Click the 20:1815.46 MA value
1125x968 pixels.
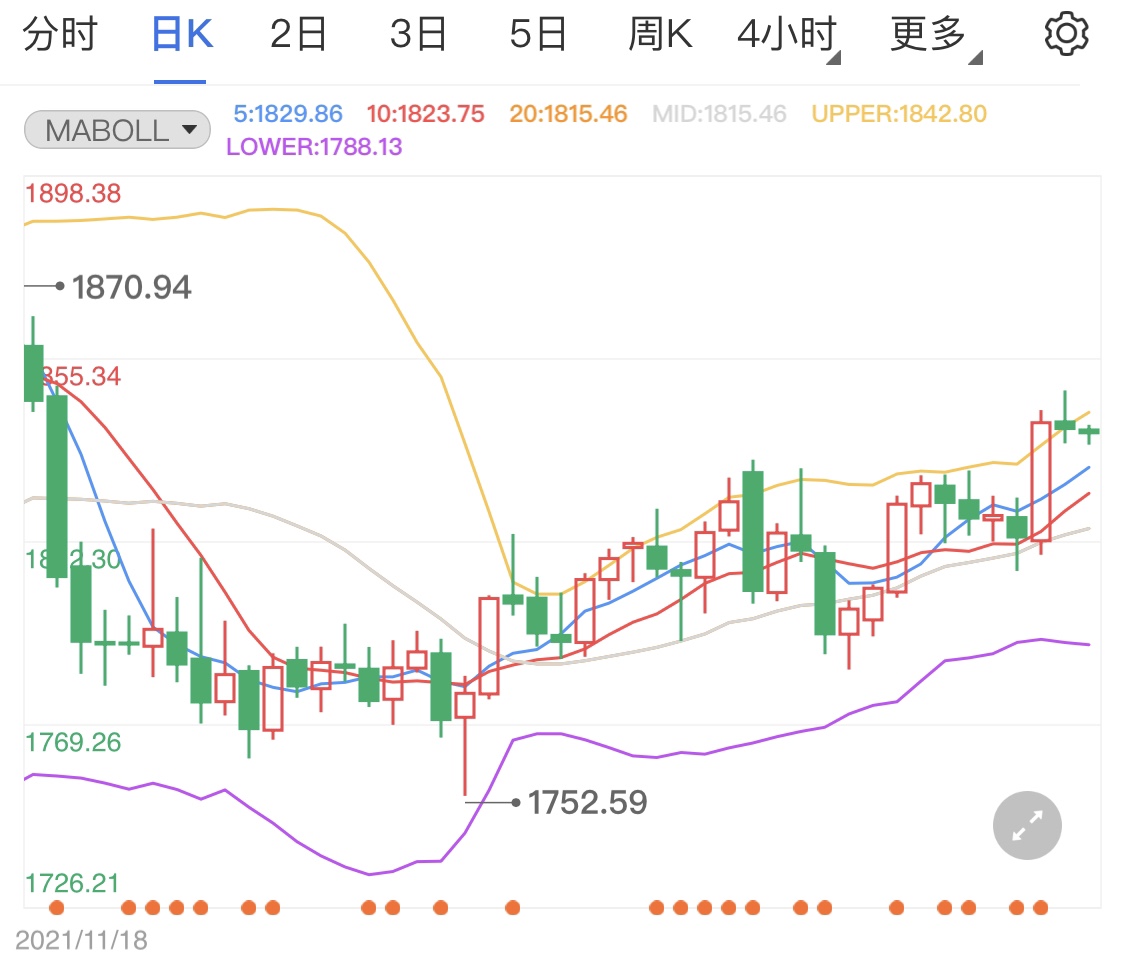[568, 113]
